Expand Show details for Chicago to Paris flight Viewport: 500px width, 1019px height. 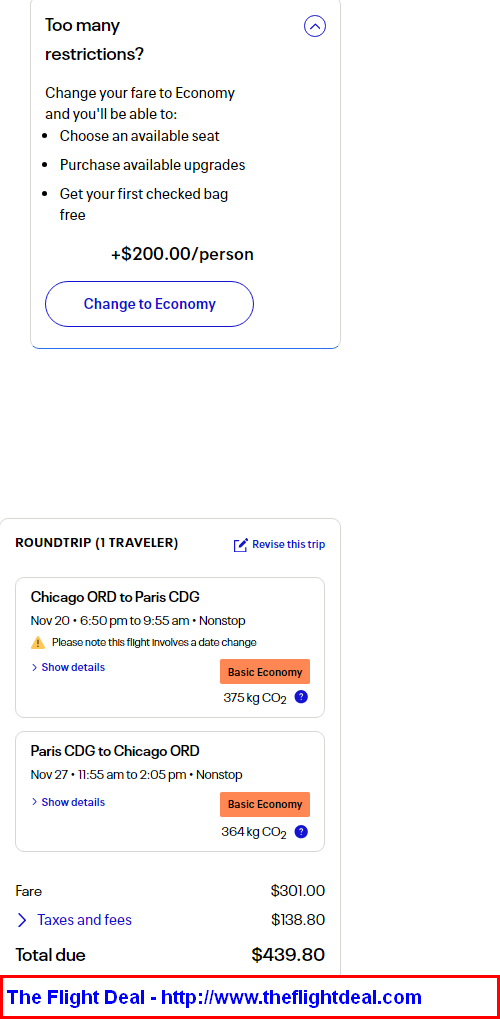pyautogui.click(x=68, y=667)
